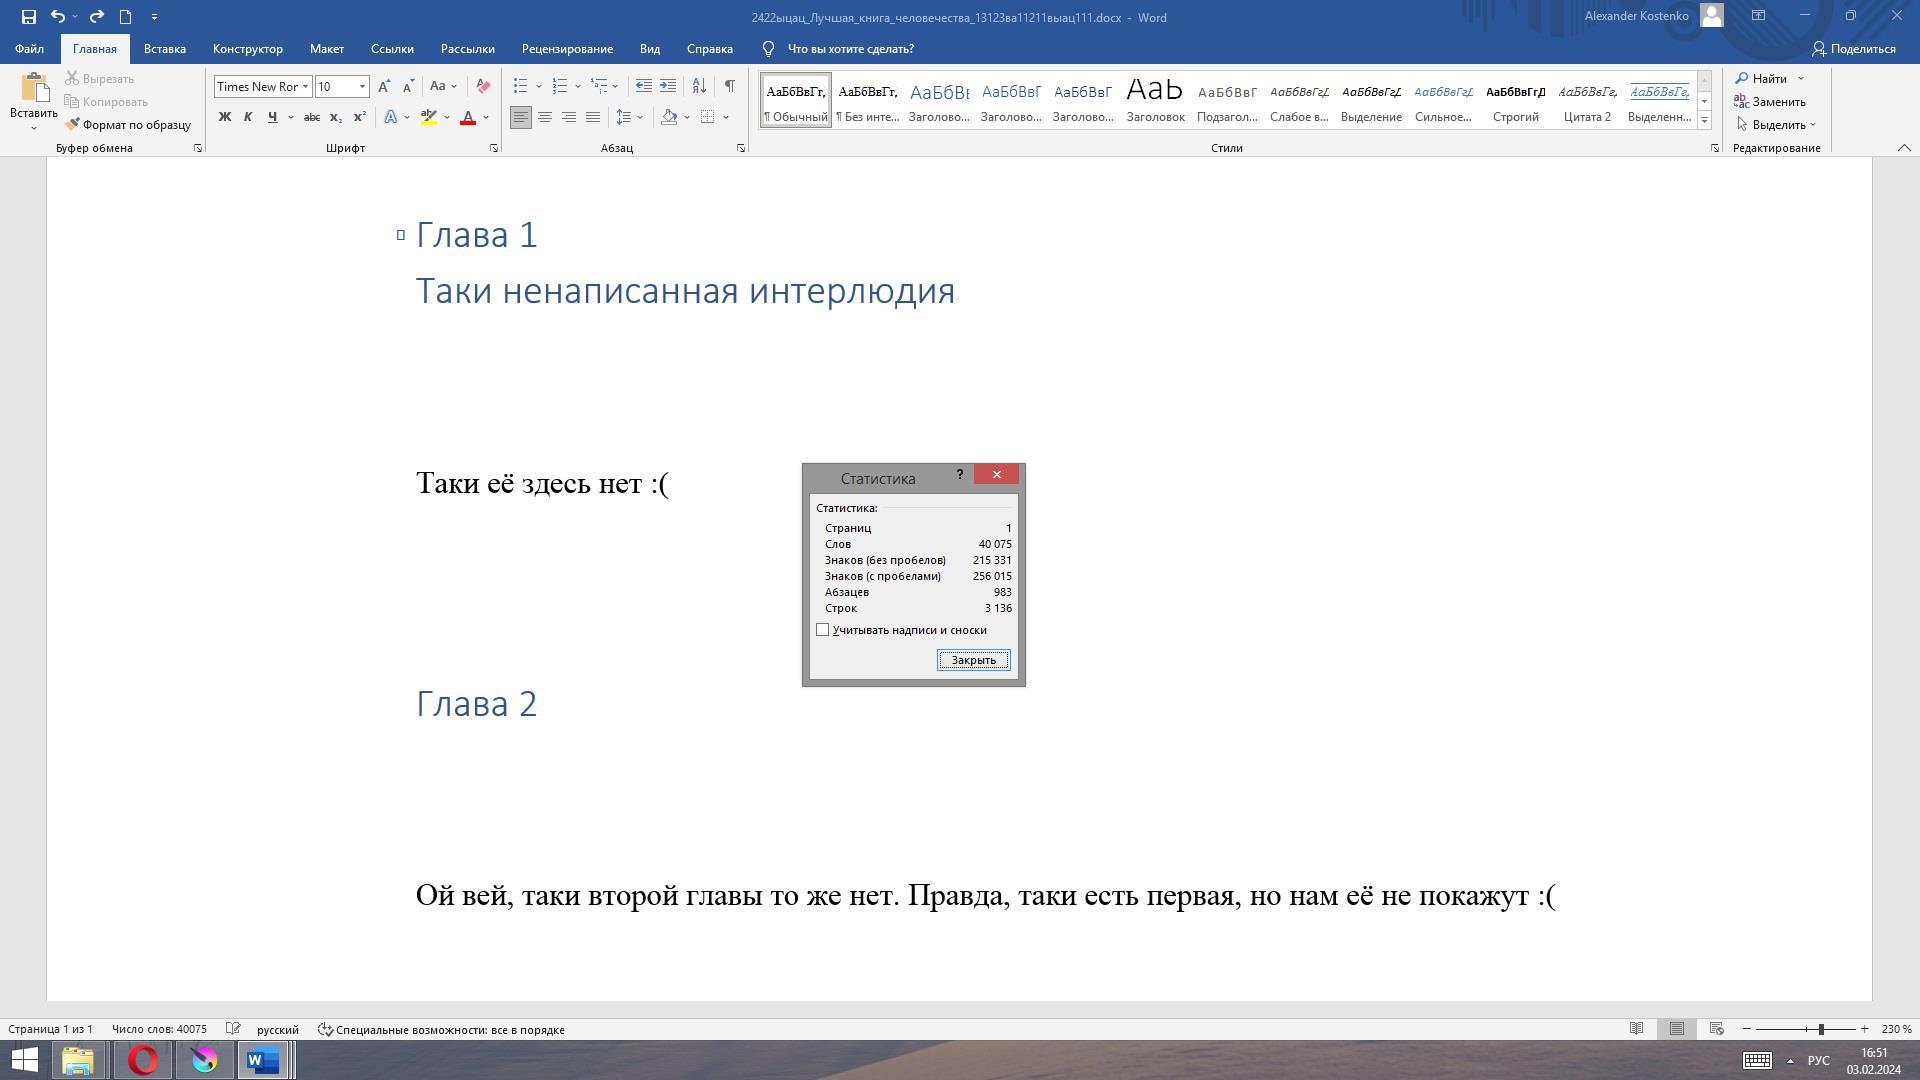Click the increase indent icon
Image resolution: width=1920 pixels, height=1080 pixels.
click(667, 86)
